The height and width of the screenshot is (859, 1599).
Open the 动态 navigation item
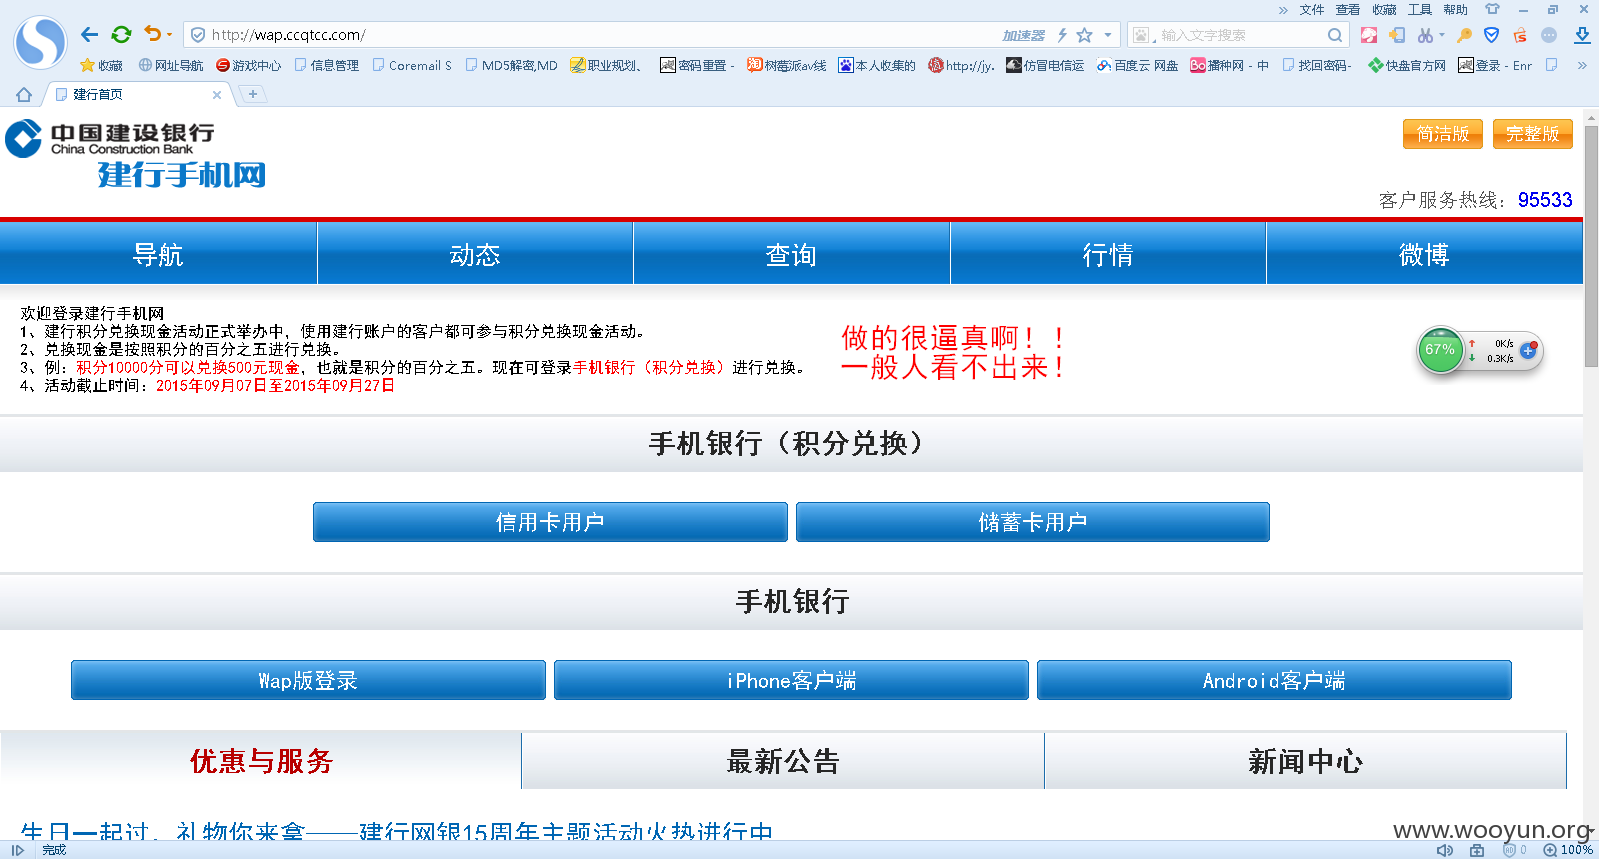point(475,255)
